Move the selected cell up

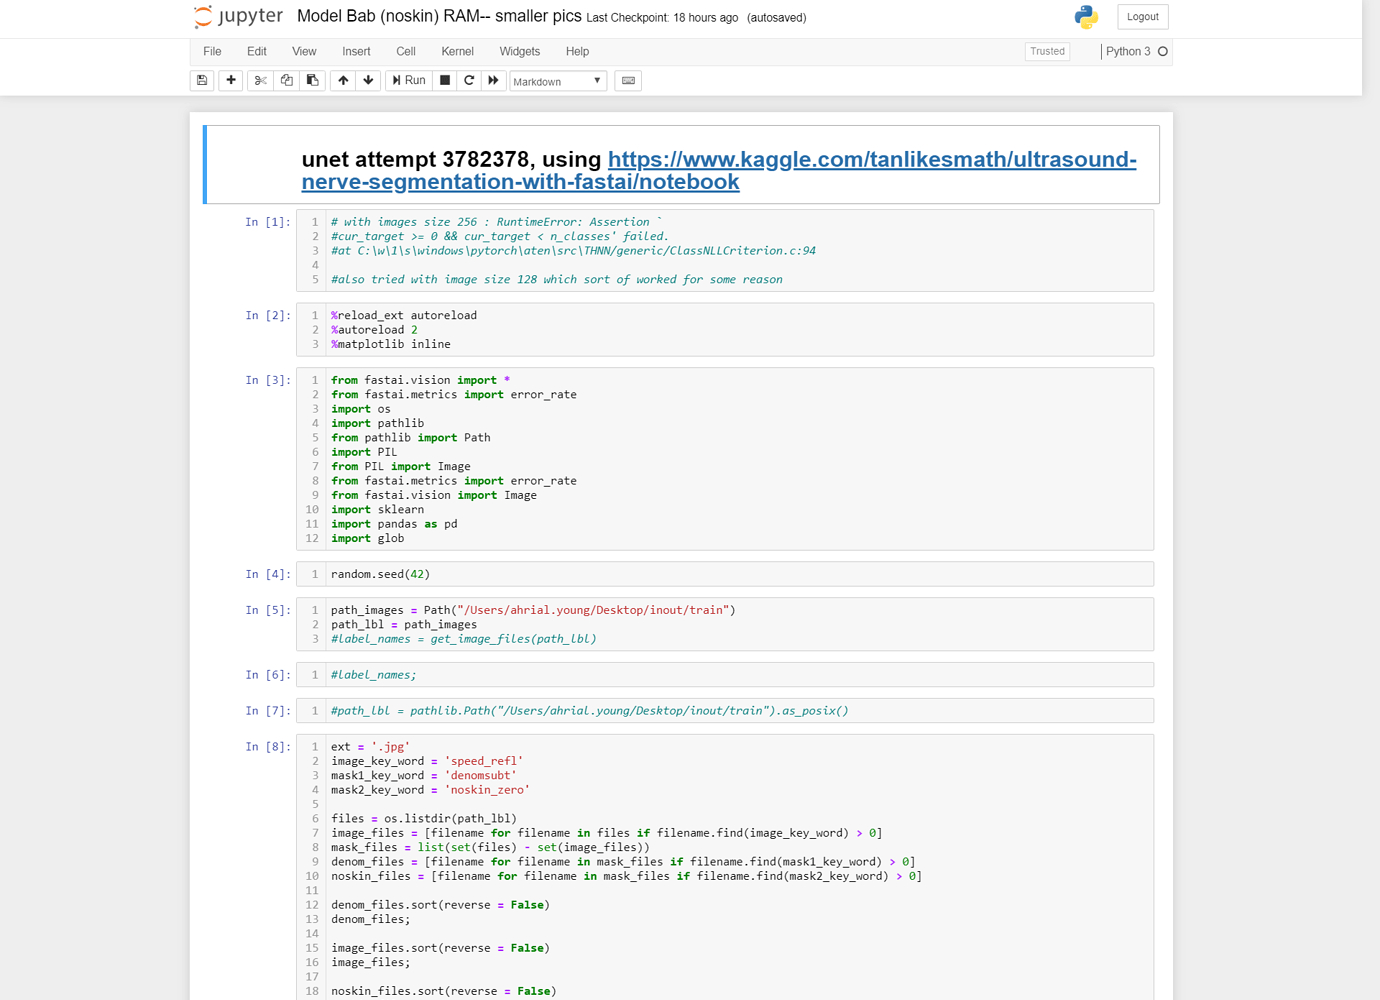click(x=342, y=80)
